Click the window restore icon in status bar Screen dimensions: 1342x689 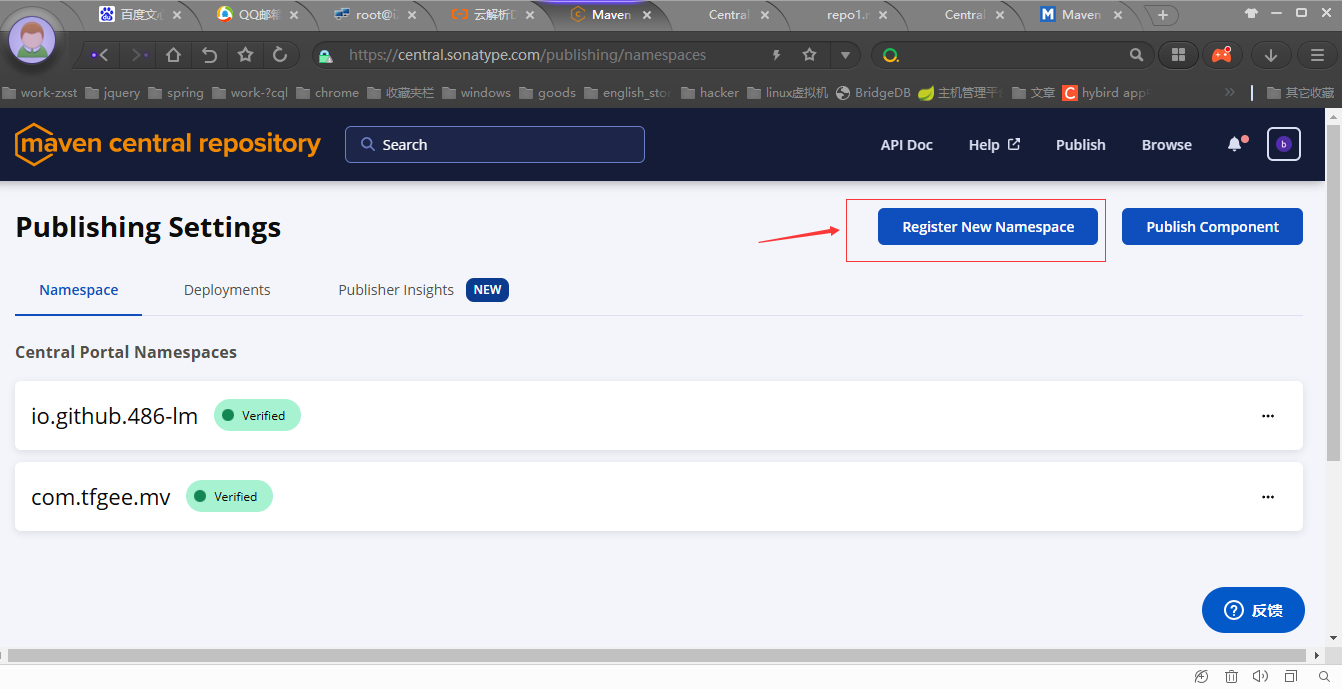(x=1291, y=677)
